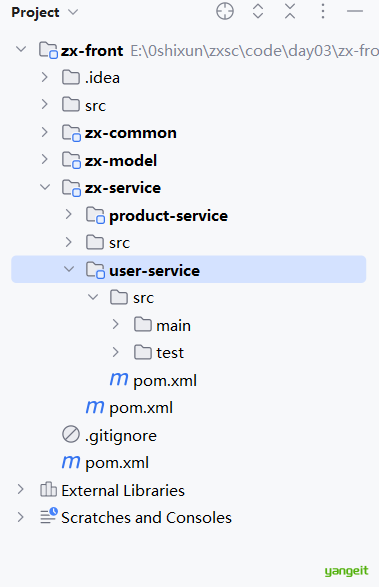Click the zx-common module folder icon
Screen dimensions: 379x587
[71, 133]
